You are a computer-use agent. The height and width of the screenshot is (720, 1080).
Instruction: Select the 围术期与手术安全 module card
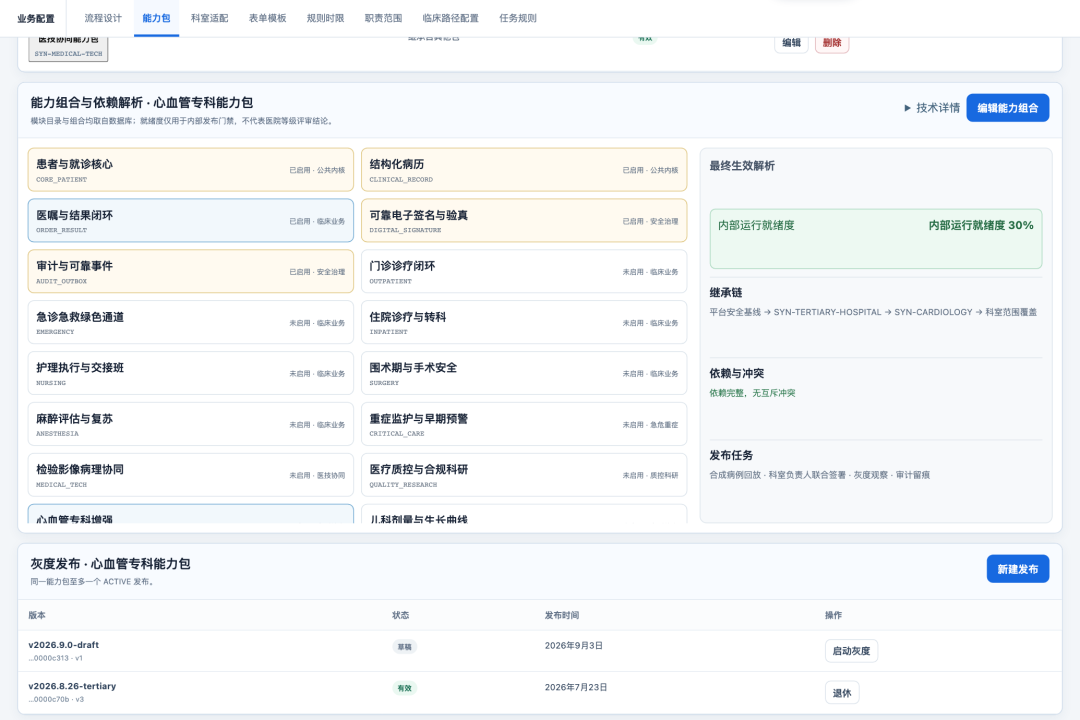pos(524,373)
